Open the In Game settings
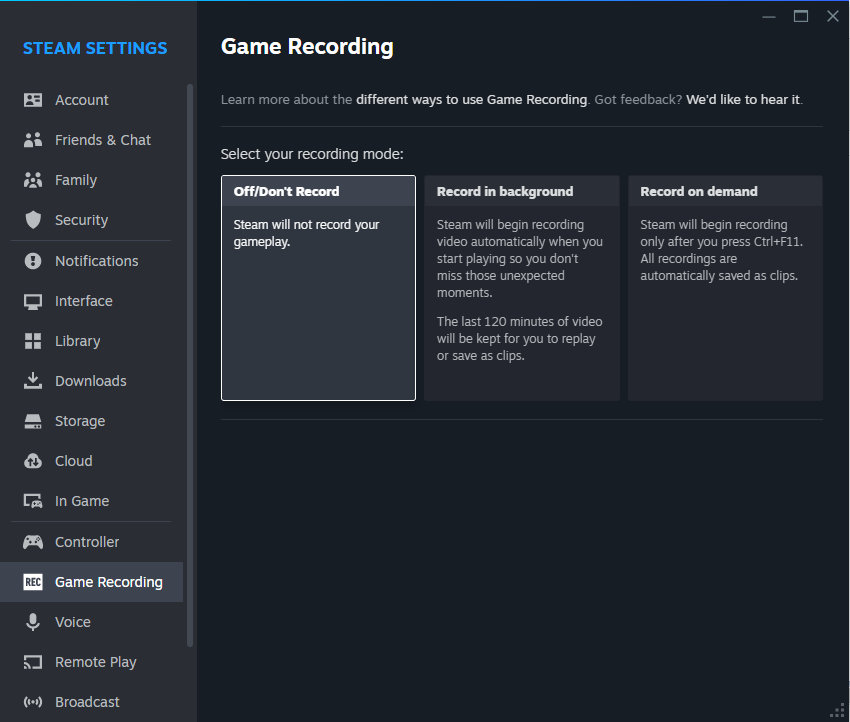Viewport: 850px width, 722px height. 82,501
